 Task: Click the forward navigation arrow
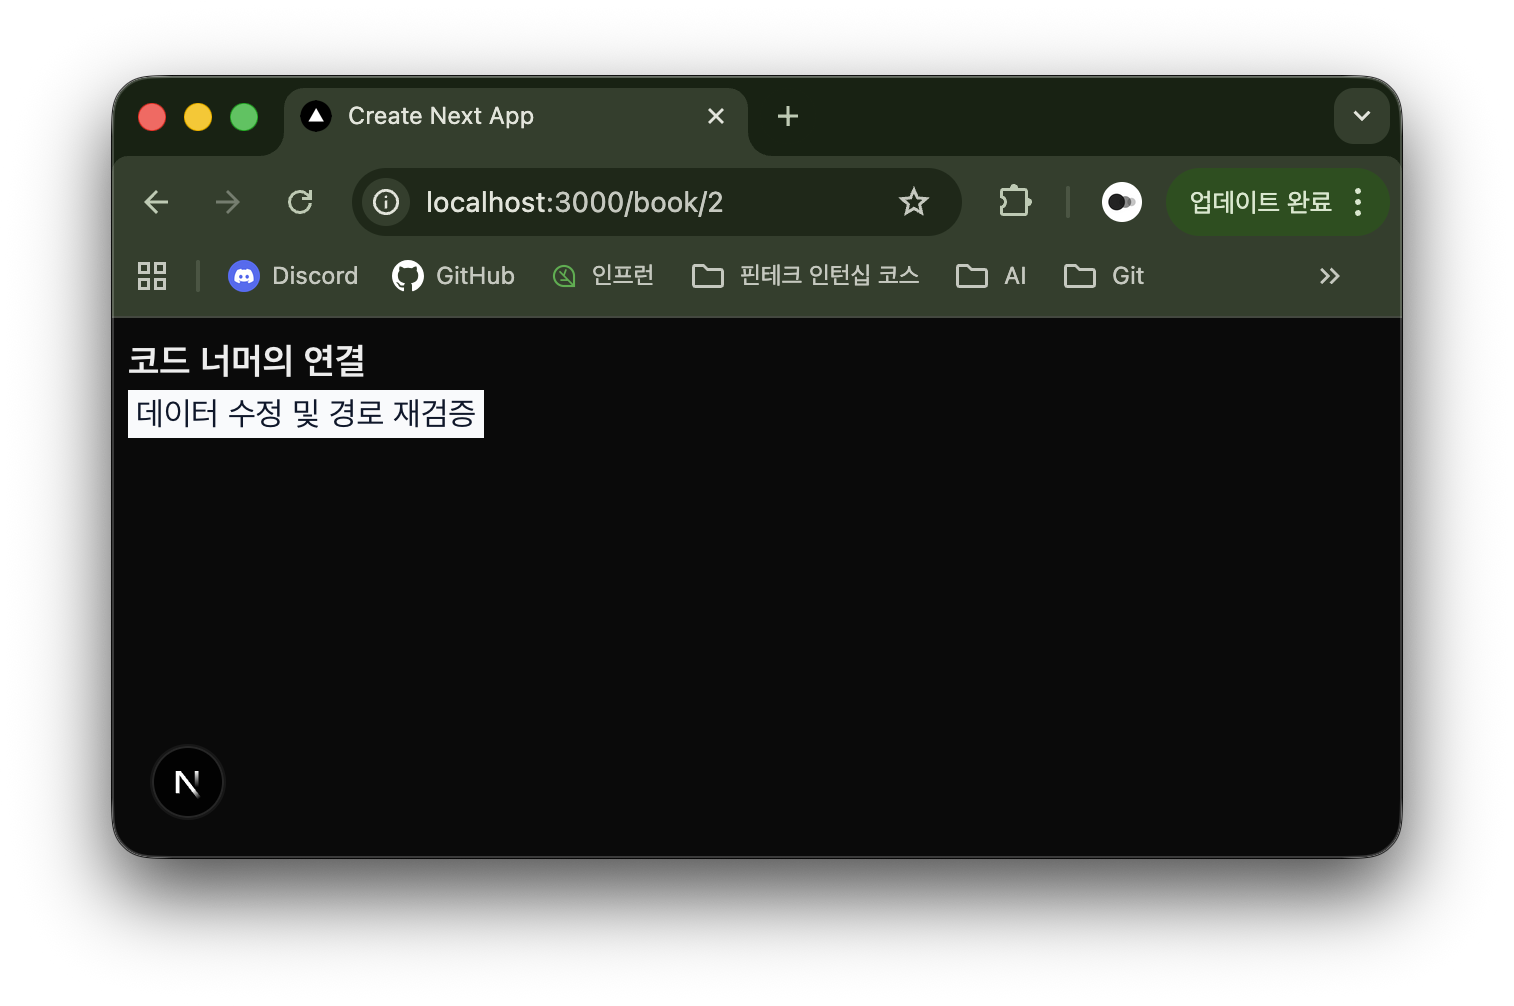(x=228, y=202)
